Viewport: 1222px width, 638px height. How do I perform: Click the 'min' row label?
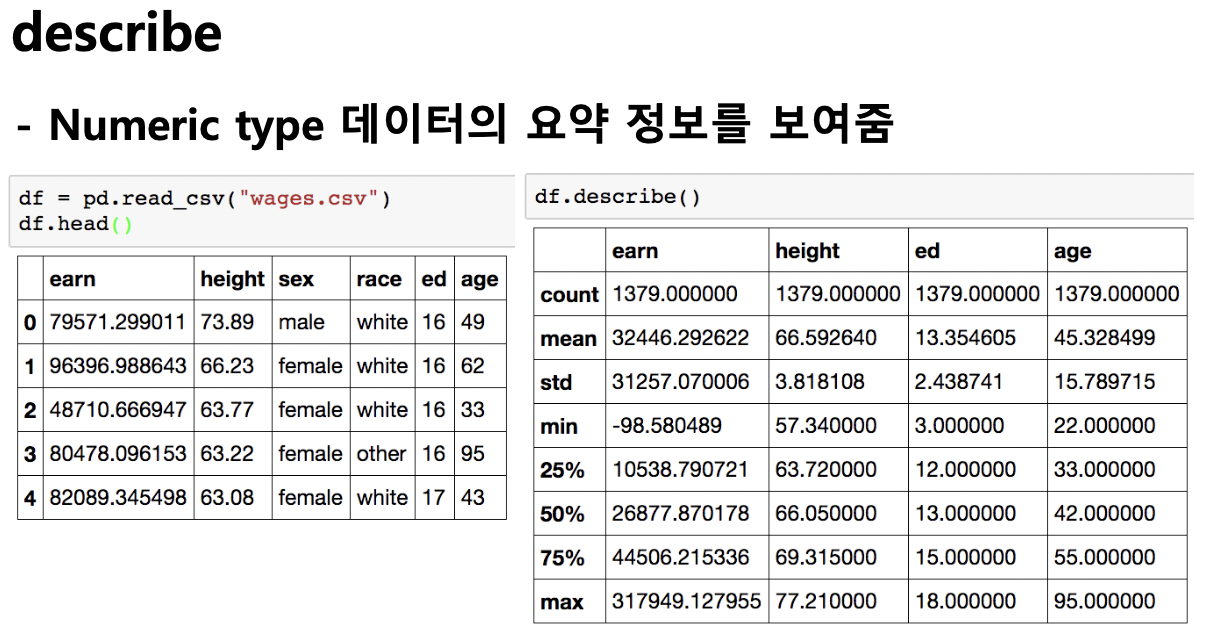tap(559, 427)
